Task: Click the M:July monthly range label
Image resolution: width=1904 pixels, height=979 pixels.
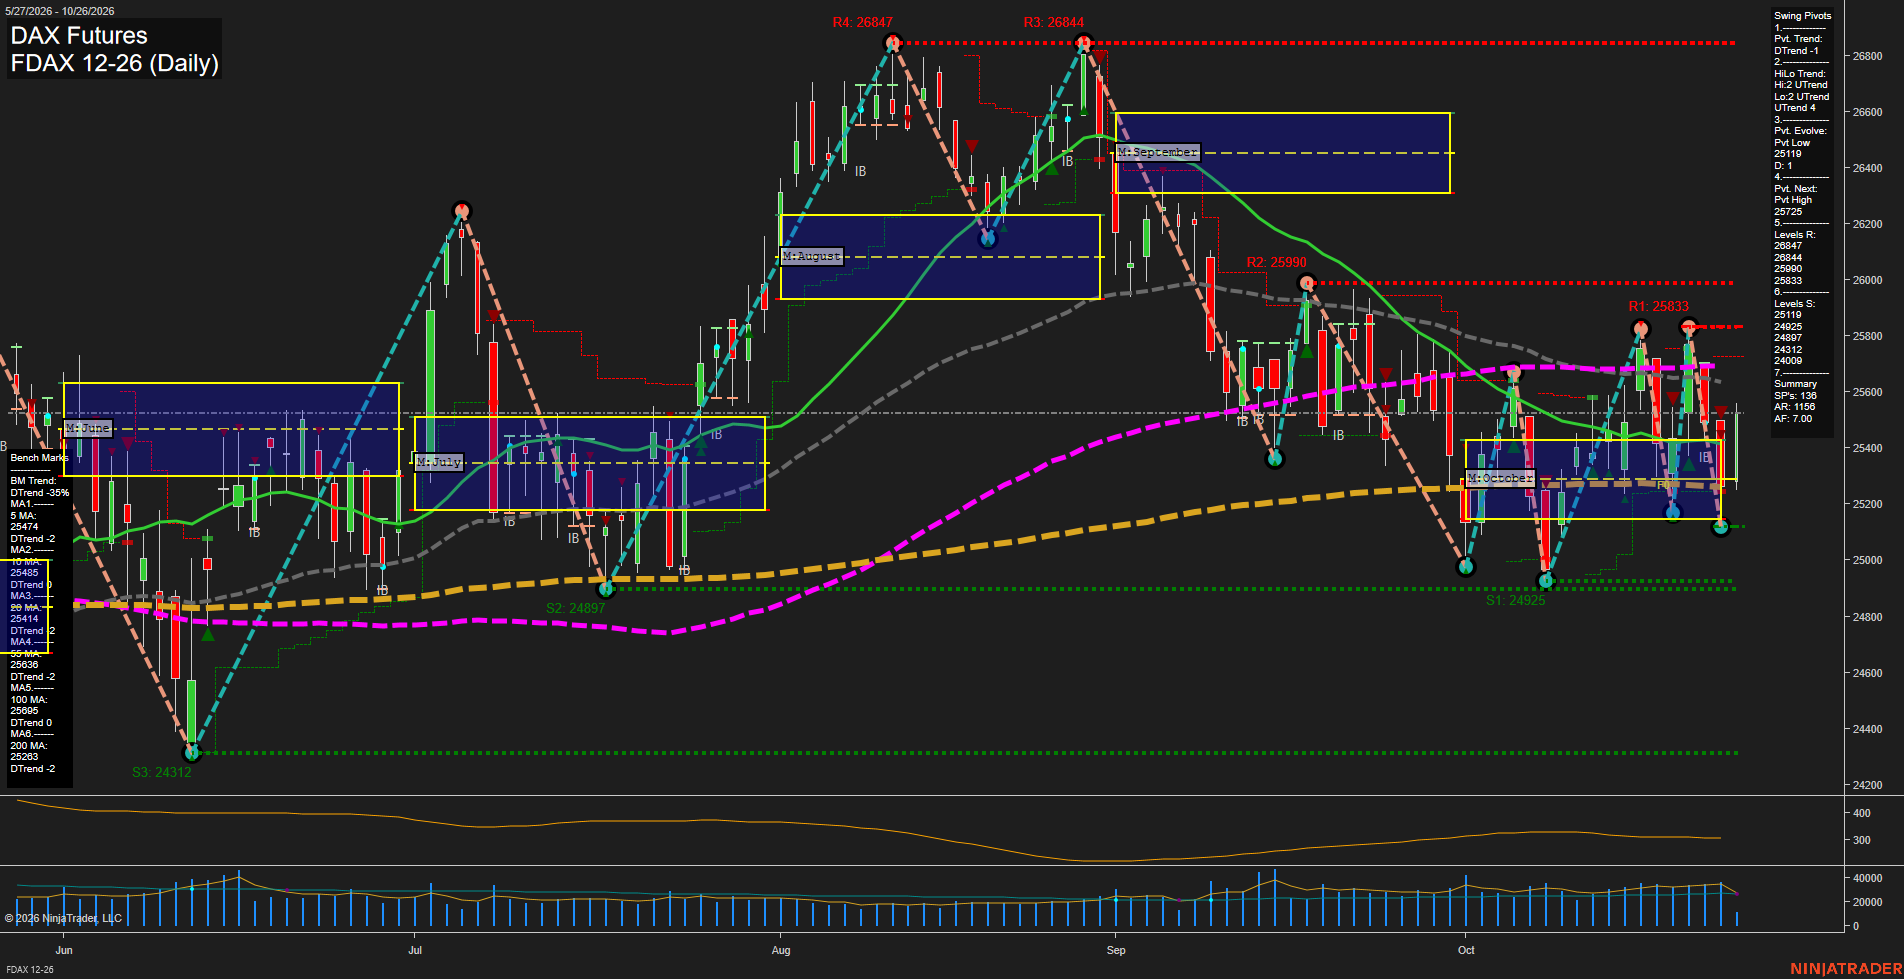Action: click(x=439, y=462)
